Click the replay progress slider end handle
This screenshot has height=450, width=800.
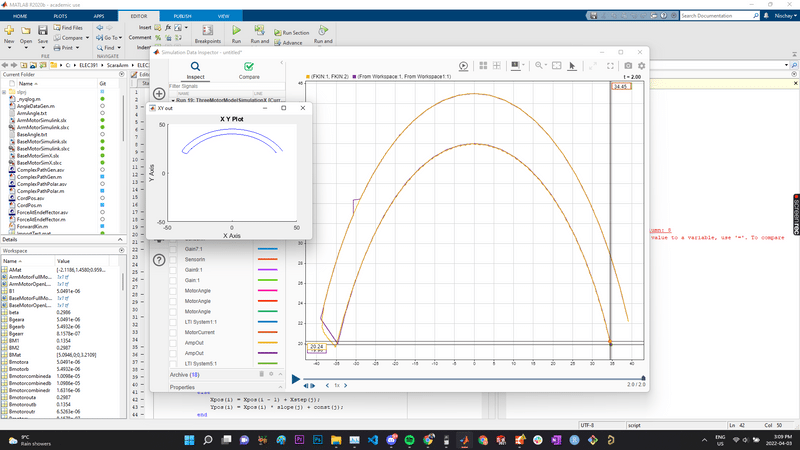point(643,379)
